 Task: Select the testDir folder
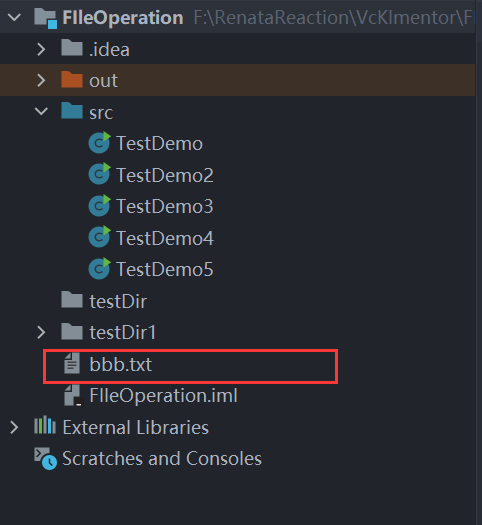pyautogui.click(x=118, y=301)
